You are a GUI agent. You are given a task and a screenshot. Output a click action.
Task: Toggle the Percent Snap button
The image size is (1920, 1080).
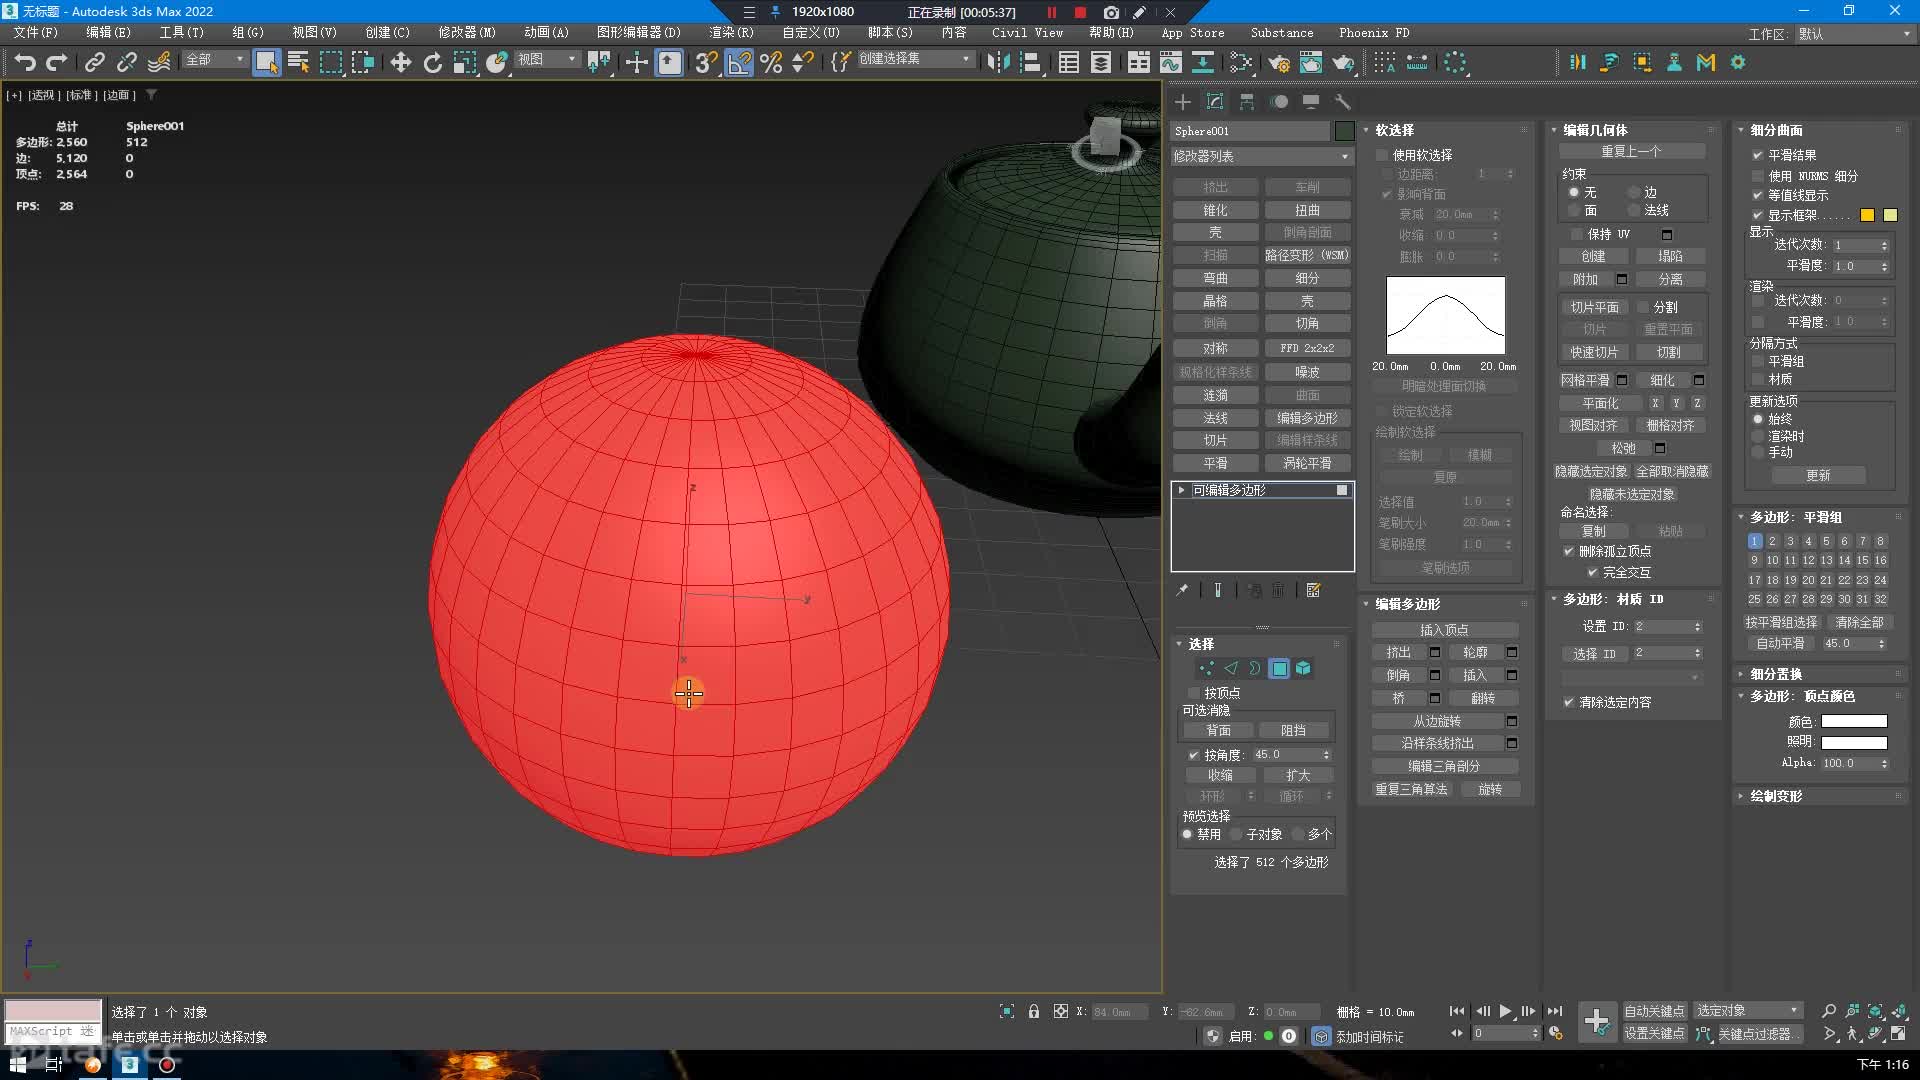pos(771,62)
